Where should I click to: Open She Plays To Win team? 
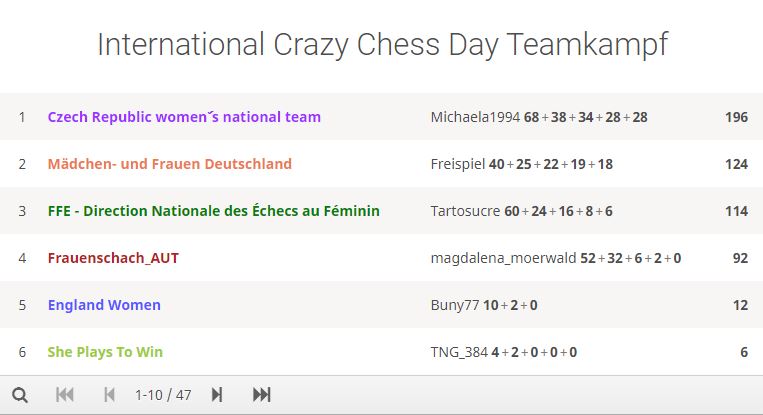click(x=105, y=352)
